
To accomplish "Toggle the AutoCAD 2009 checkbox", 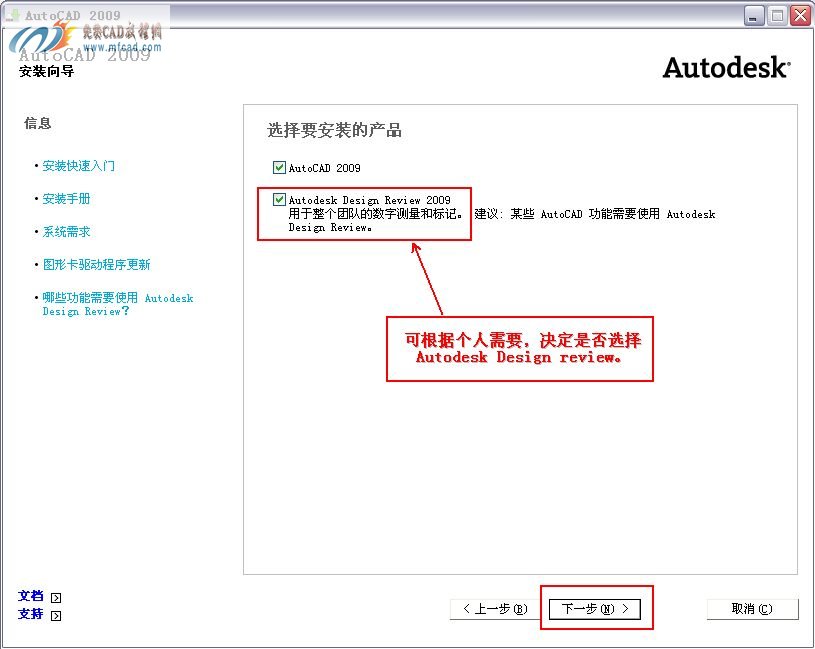I will [x=279, y=167].
